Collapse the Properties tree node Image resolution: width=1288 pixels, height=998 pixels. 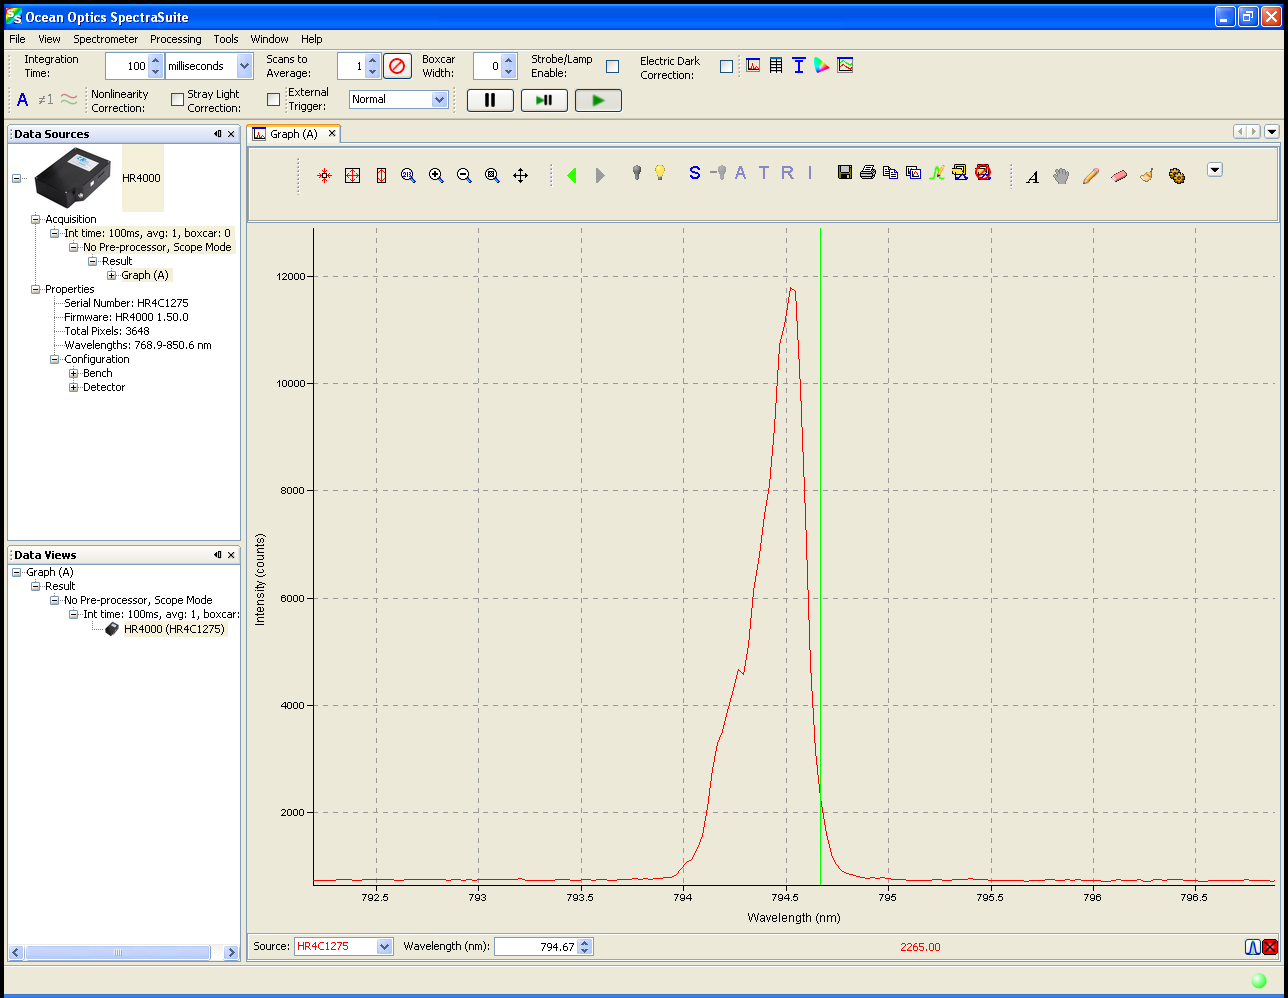[36, 289]
